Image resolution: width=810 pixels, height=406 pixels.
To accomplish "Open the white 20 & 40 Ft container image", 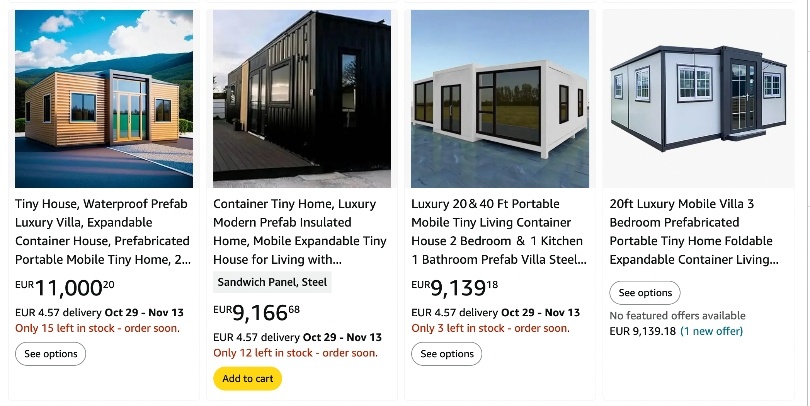I will [x=500, y=98].
